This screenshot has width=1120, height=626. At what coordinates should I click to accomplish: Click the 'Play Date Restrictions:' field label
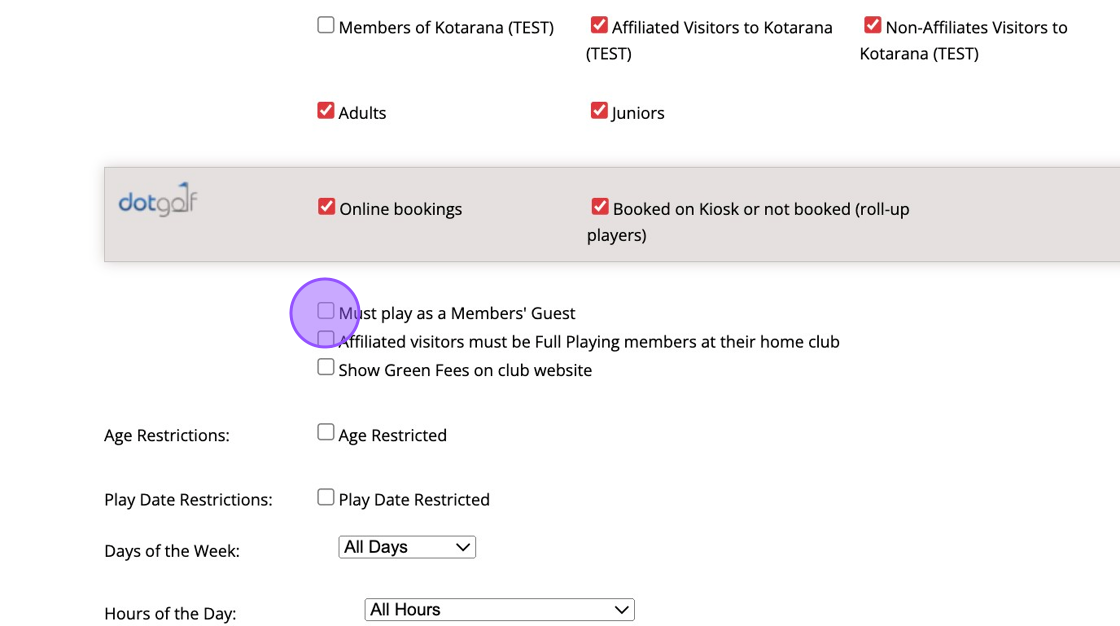(x=188, y=500)
